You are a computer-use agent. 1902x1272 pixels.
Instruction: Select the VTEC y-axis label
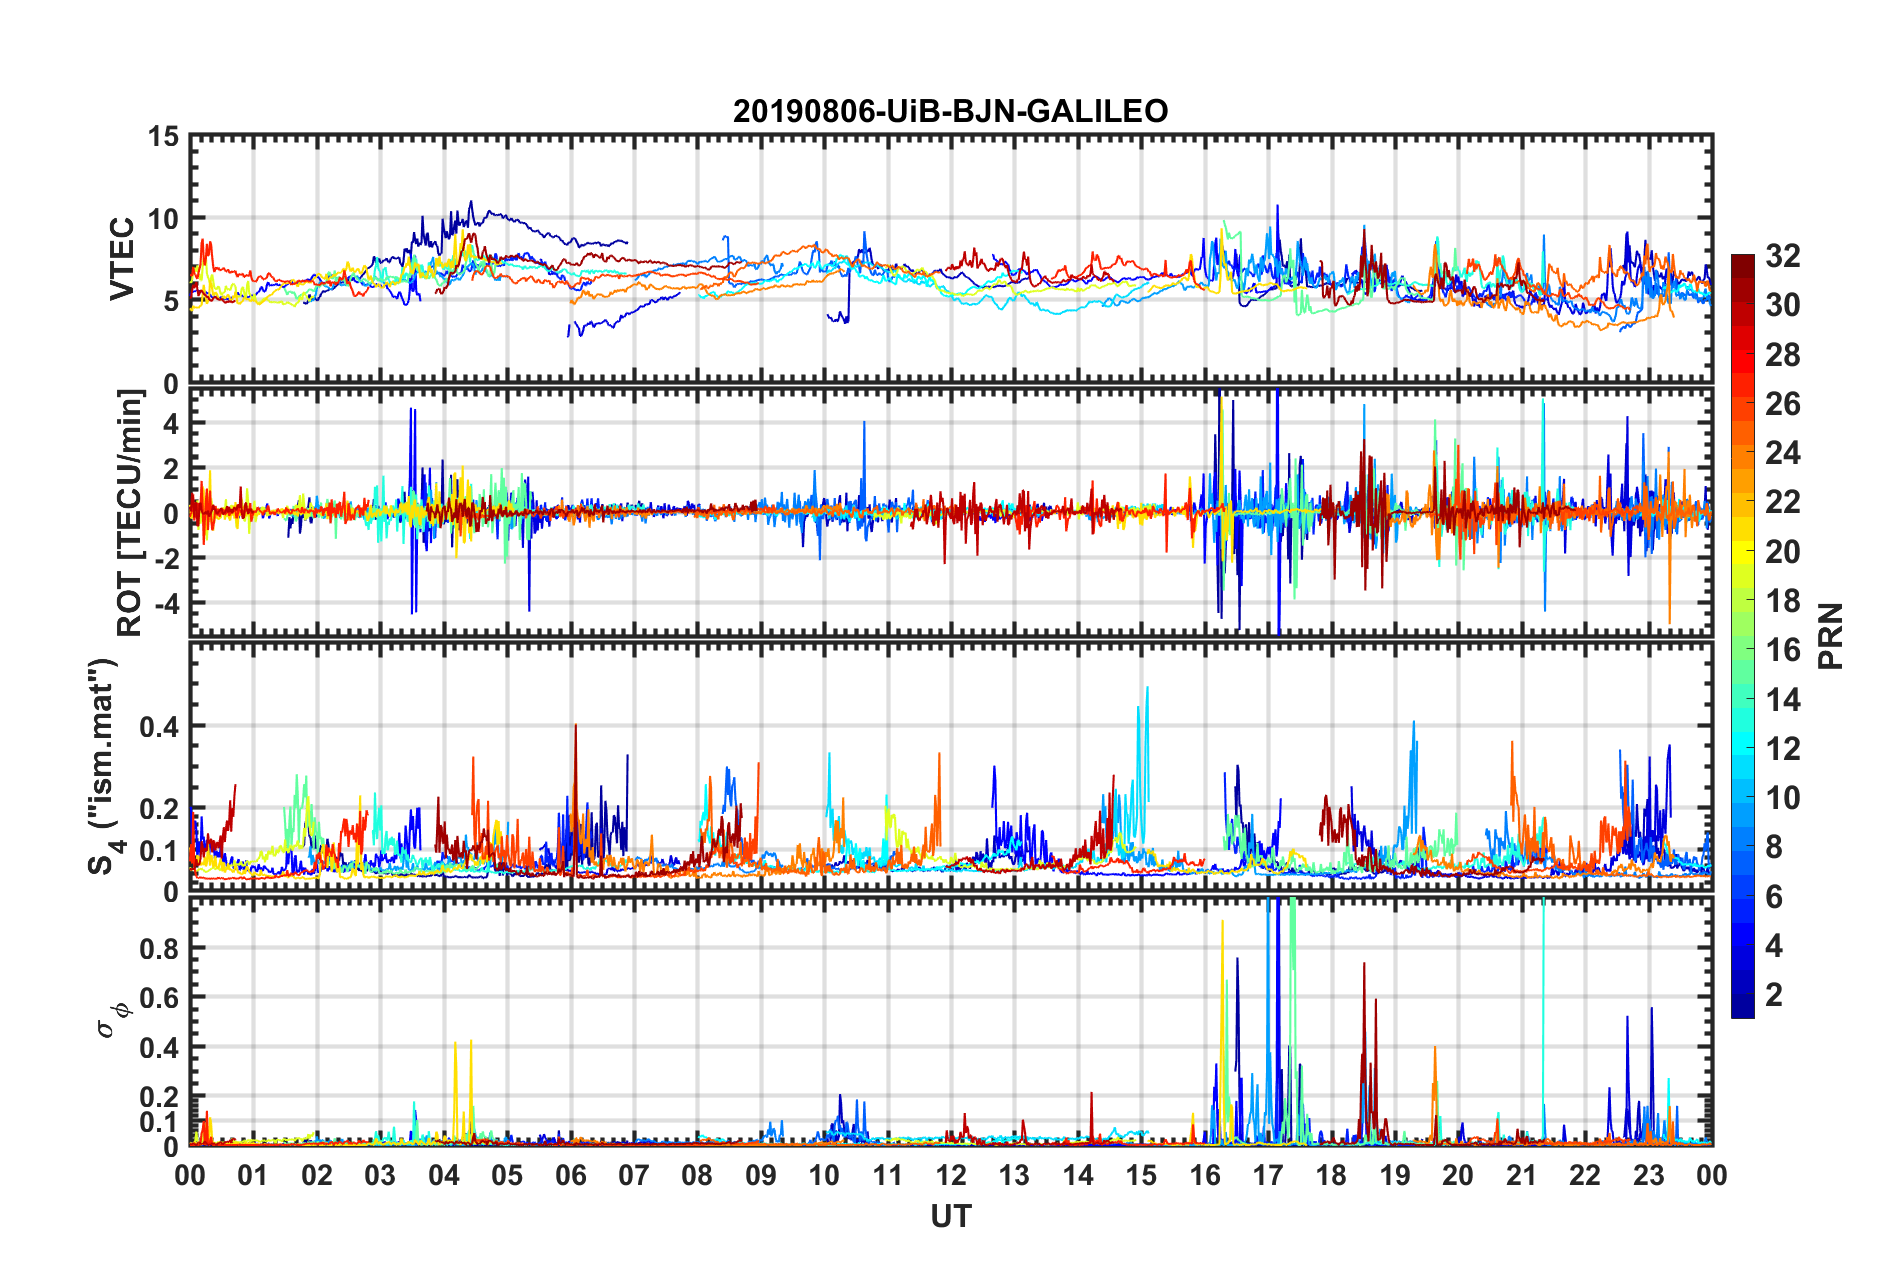pyautogui.click(x=122, y=259)
